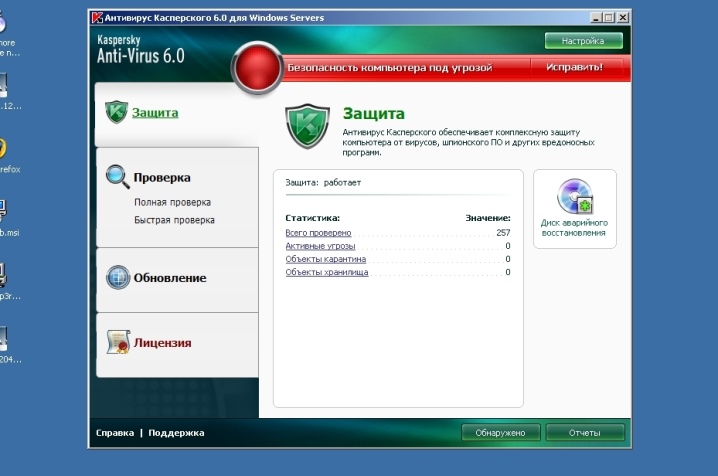Open Отчеты reports button

585,433
